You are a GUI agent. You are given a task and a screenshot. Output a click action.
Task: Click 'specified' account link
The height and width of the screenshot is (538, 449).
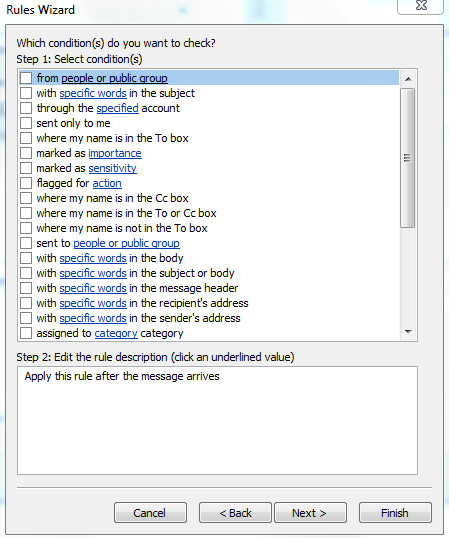click(118, 108)
